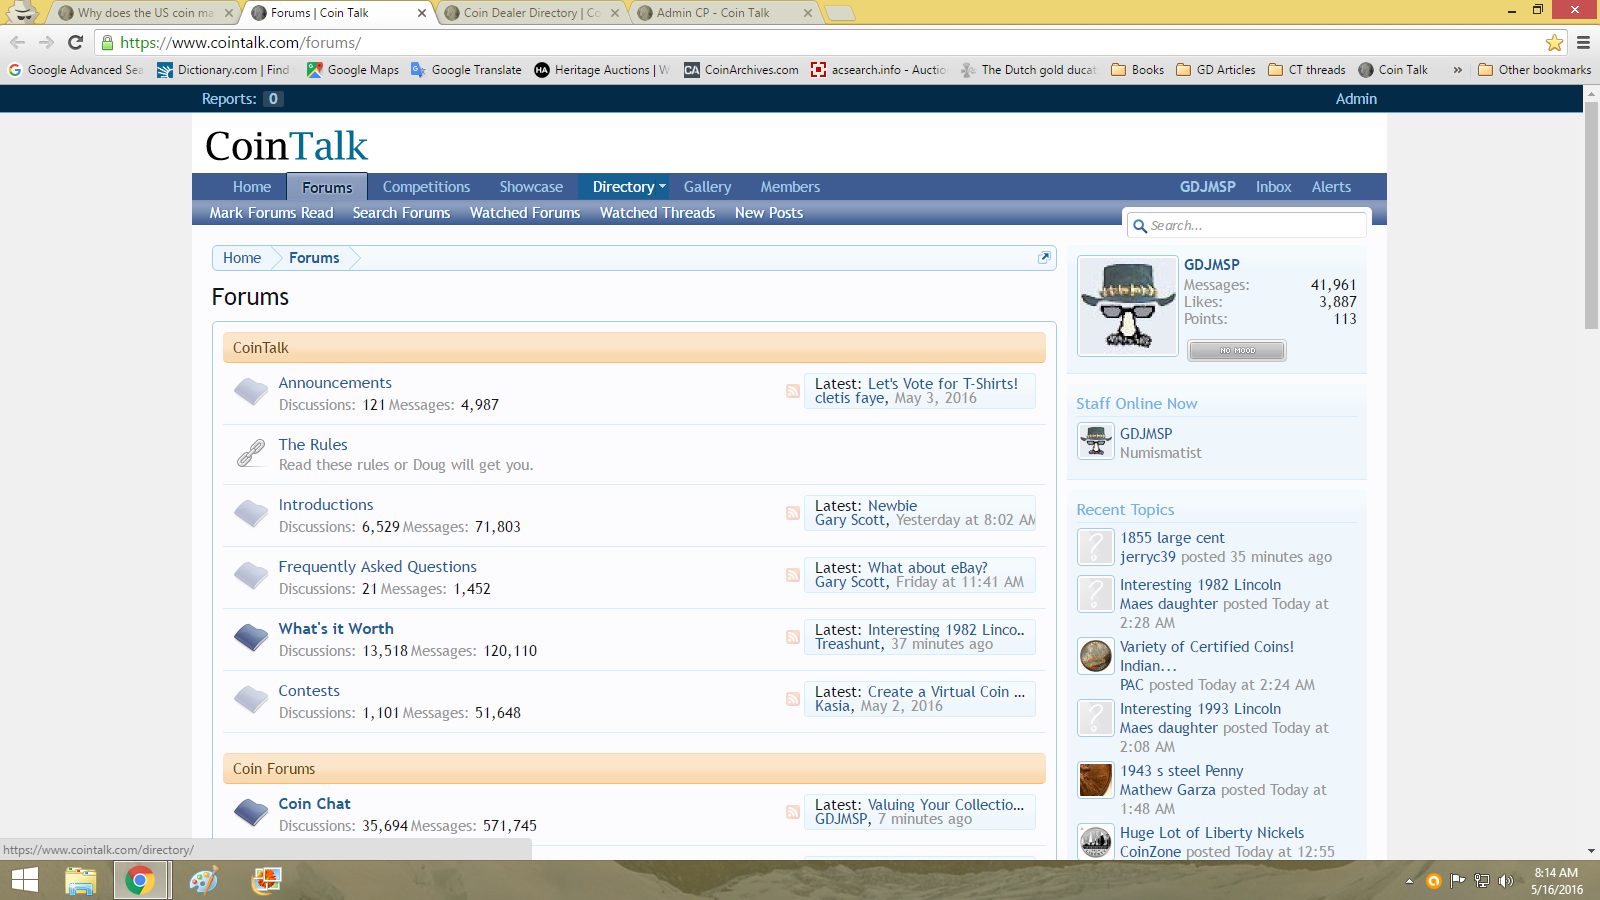Viewport: 1600px width, 900px height.
Task: Click the search magnifier icon
Action: 1140,226
